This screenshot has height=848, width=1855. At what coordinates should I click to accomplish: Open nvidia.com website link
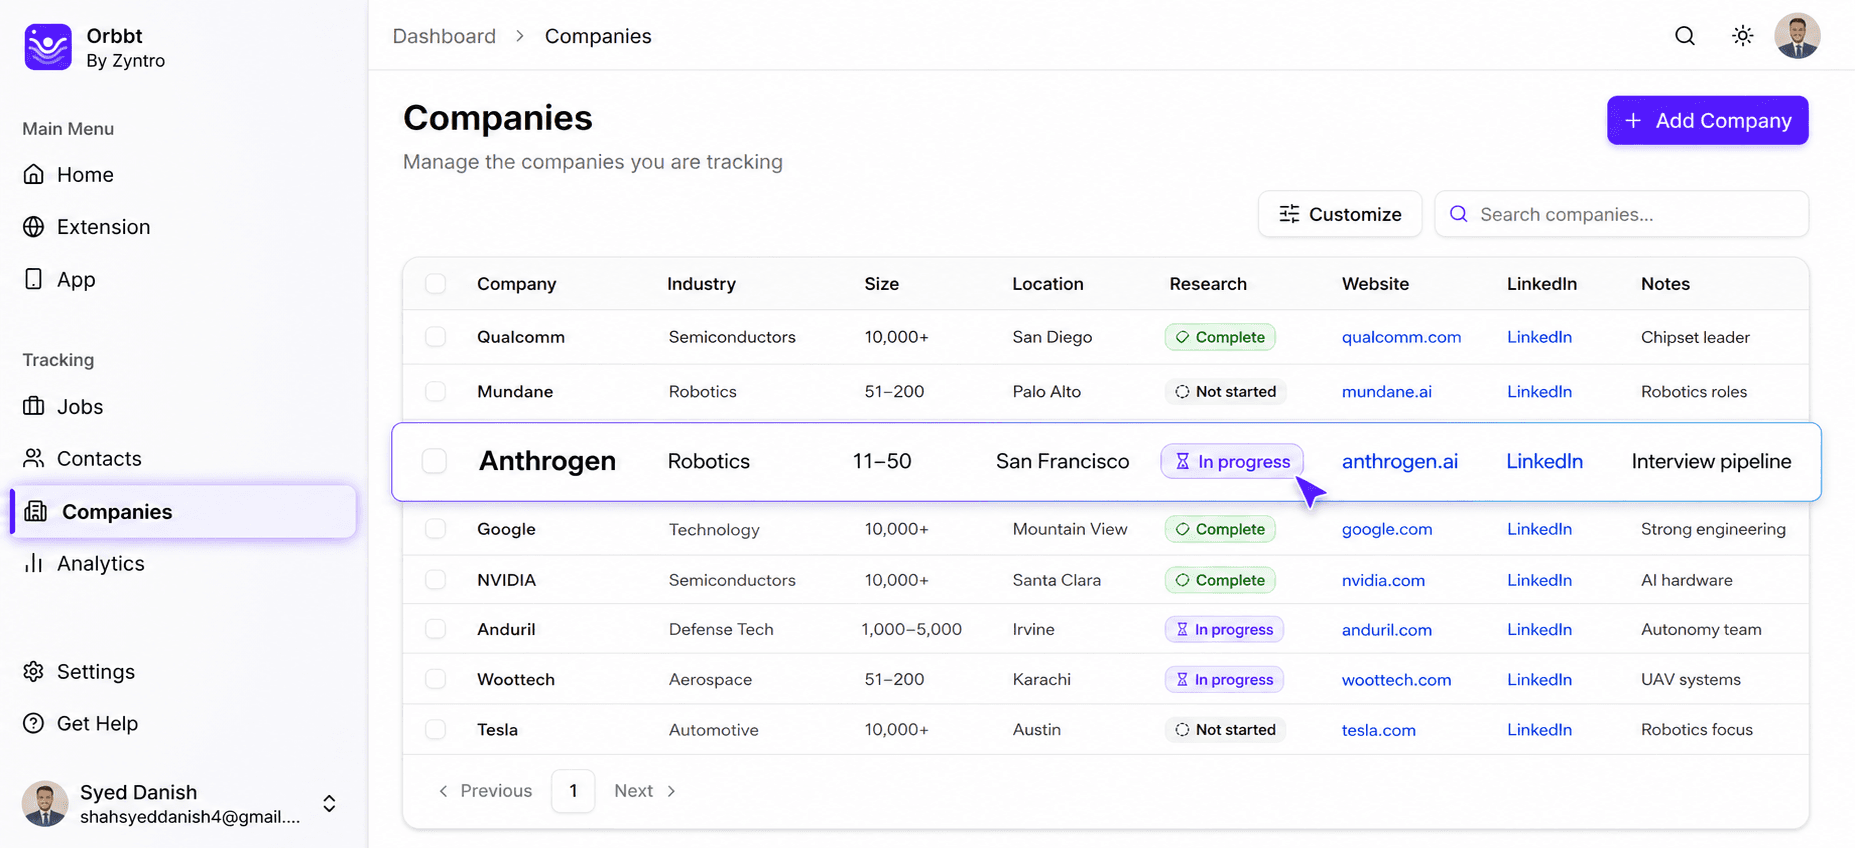click(x=1383, y=580)
